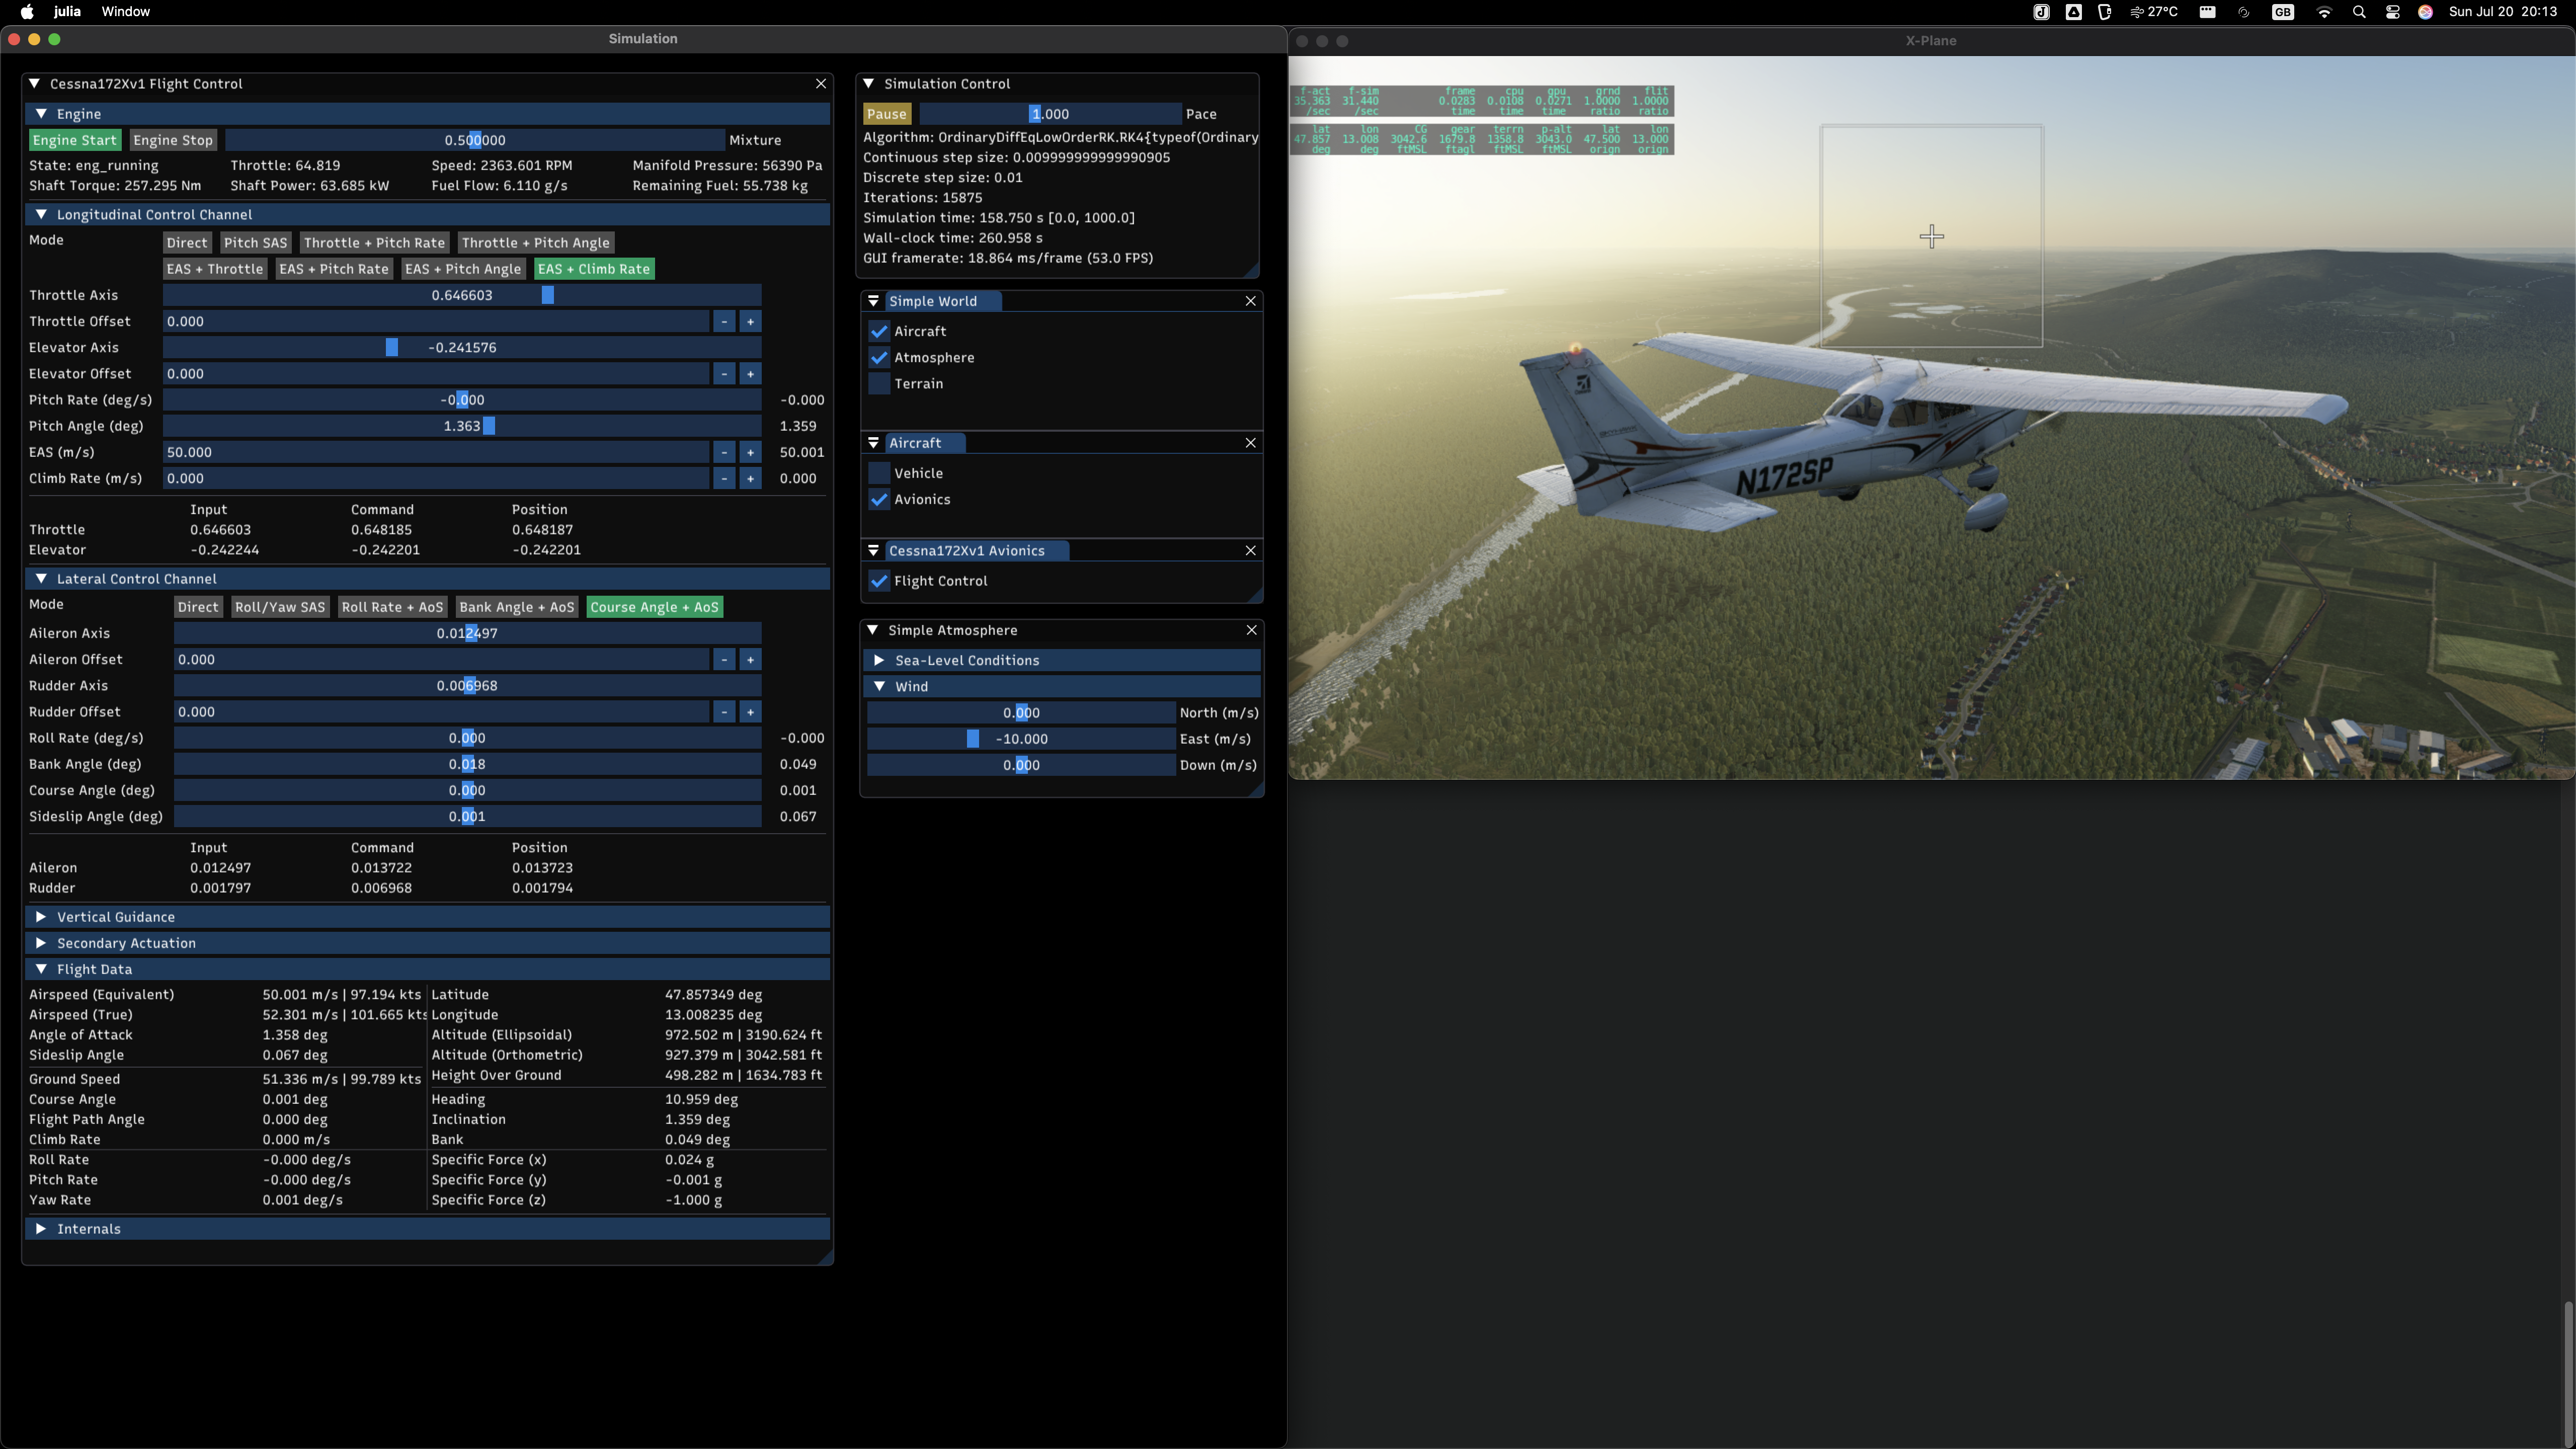This screenshot has width=2576, height=1449.
Task: Collapse the Longitudinal Control Channel section
Action: [x=41, y=215]
